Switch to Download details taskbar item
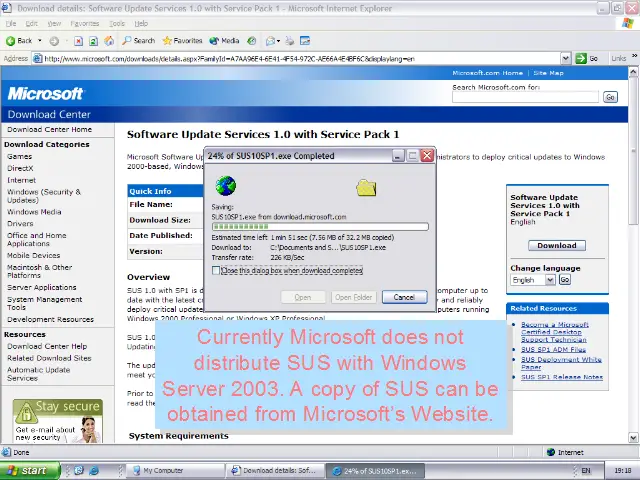The width and height of the screenshot is (640, 480). point(276,471)
